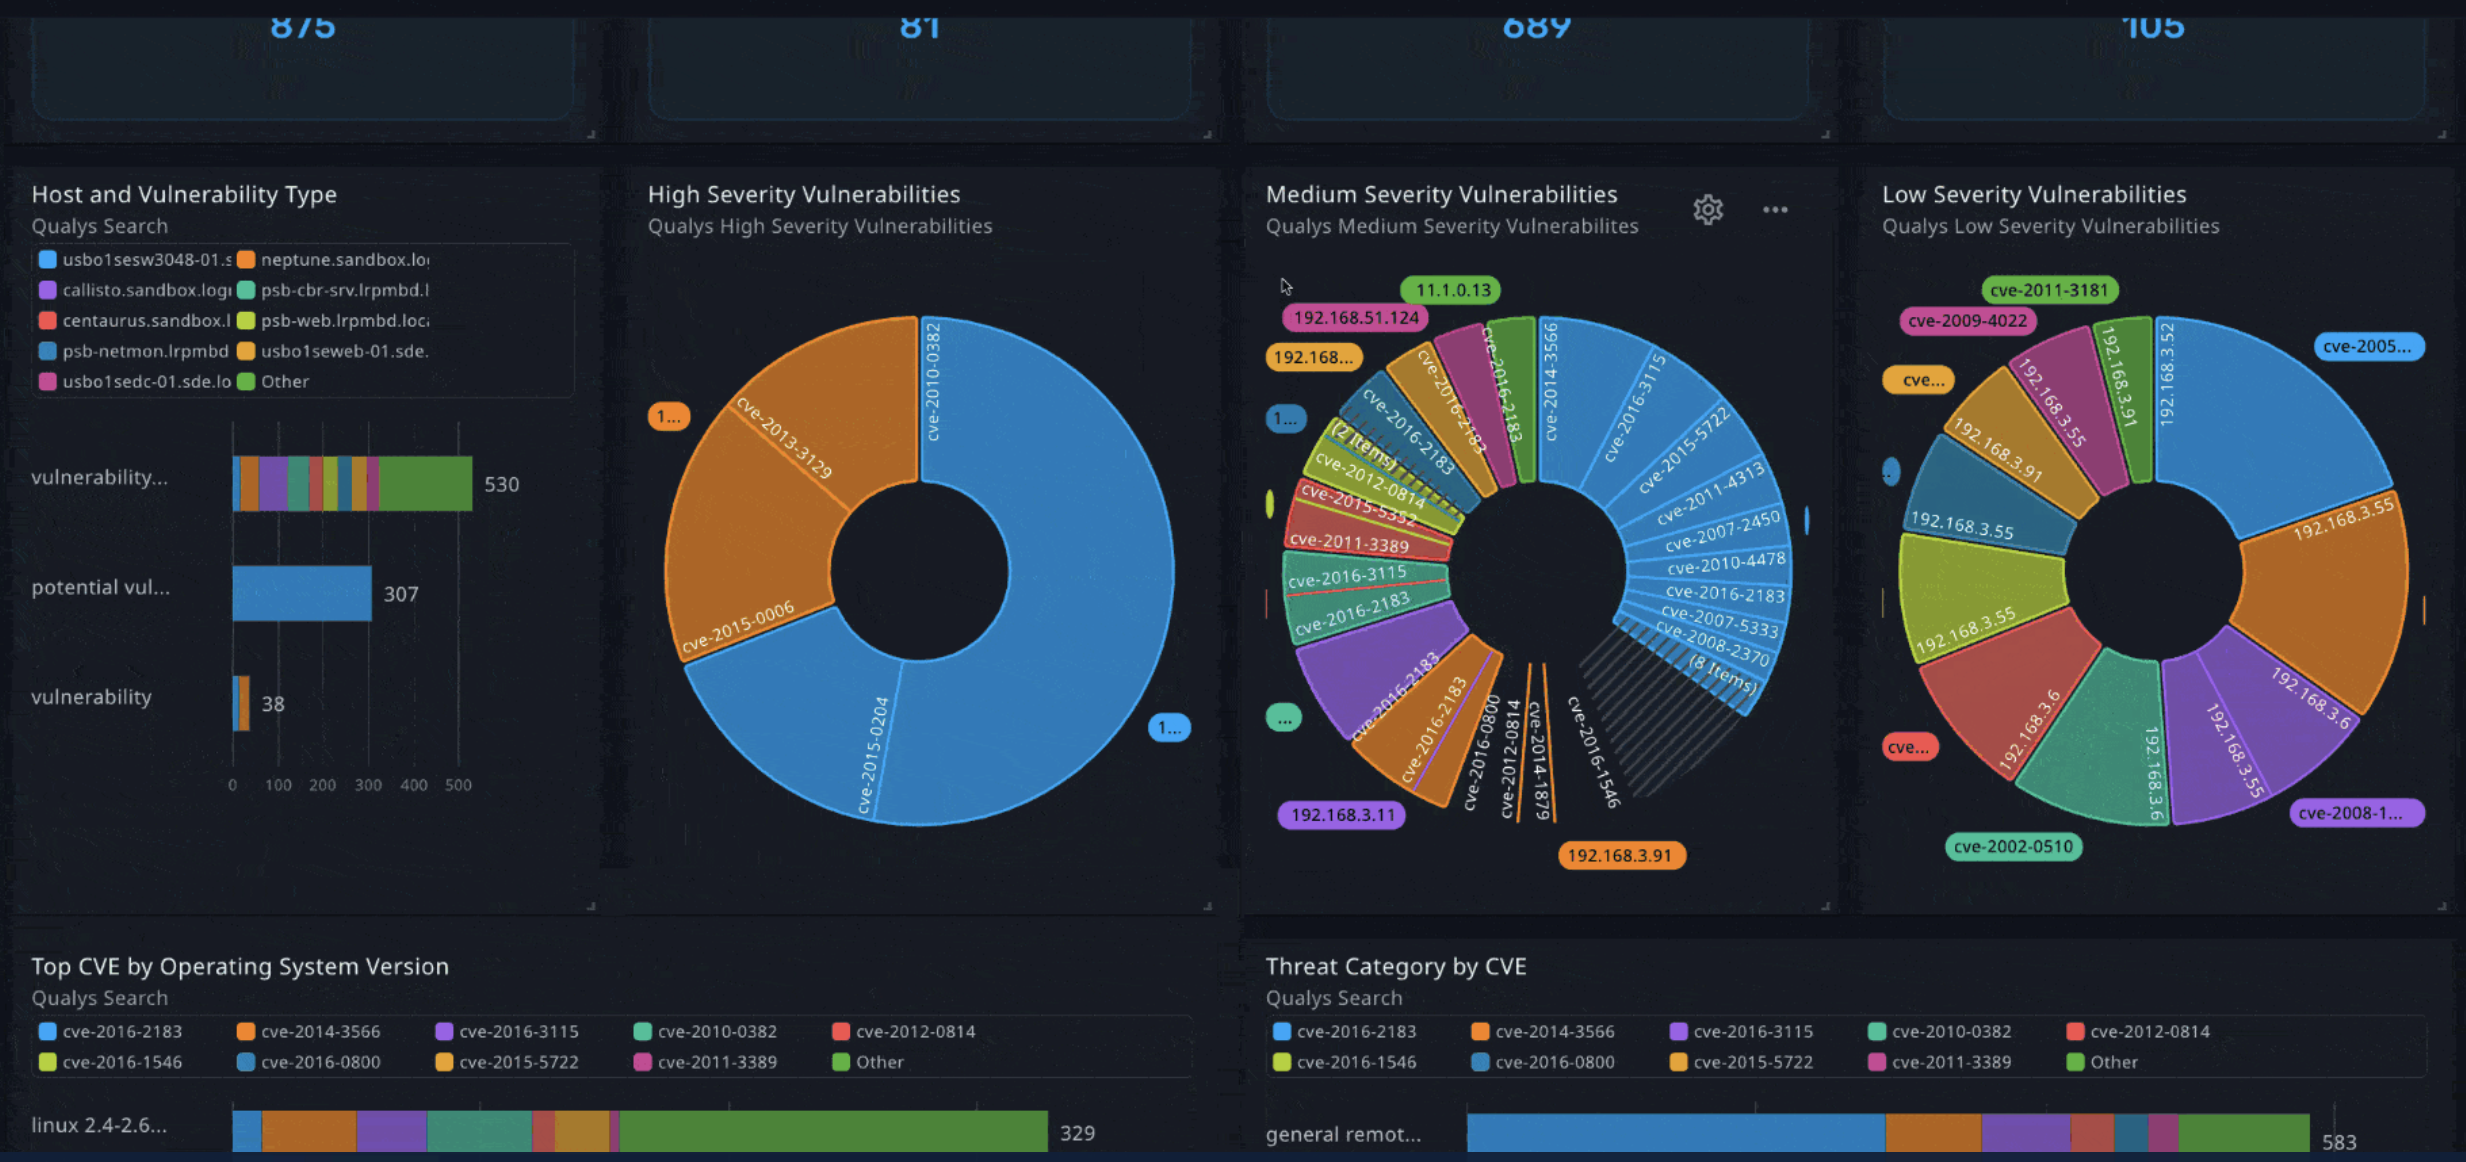The image size is (2466, 1162).
Task: Click 192.168.3.91 orange label tag
Action: (1621, 856)
